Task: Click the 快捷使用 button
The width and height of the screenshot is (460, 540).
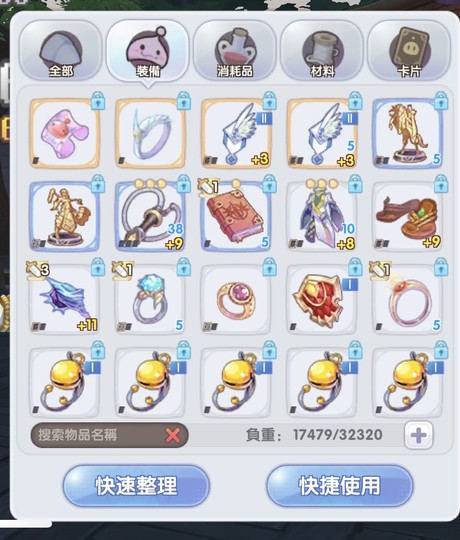Action: (x=340, y=486)
